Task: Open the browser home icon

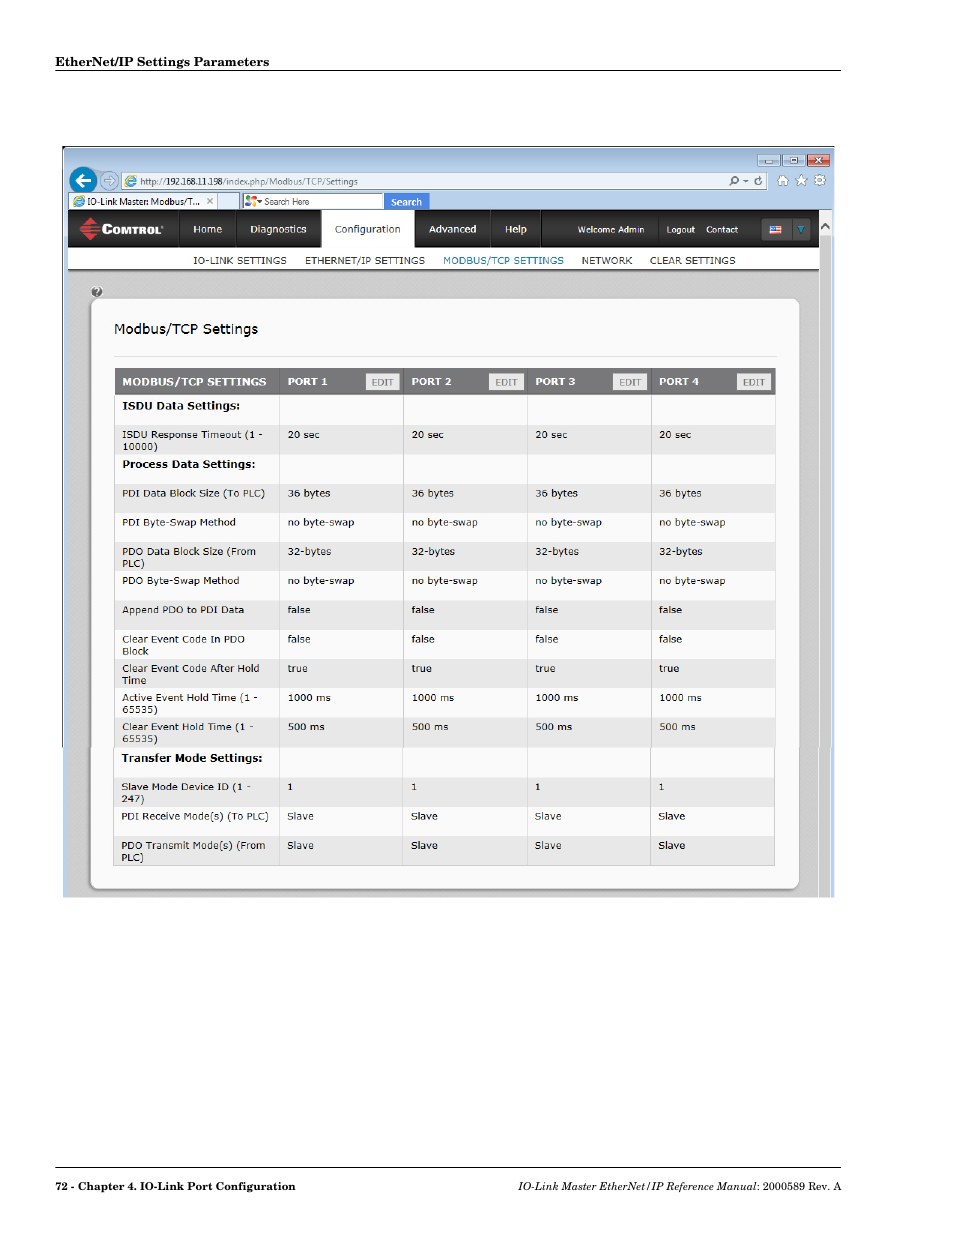Action: tap(783, 181)
